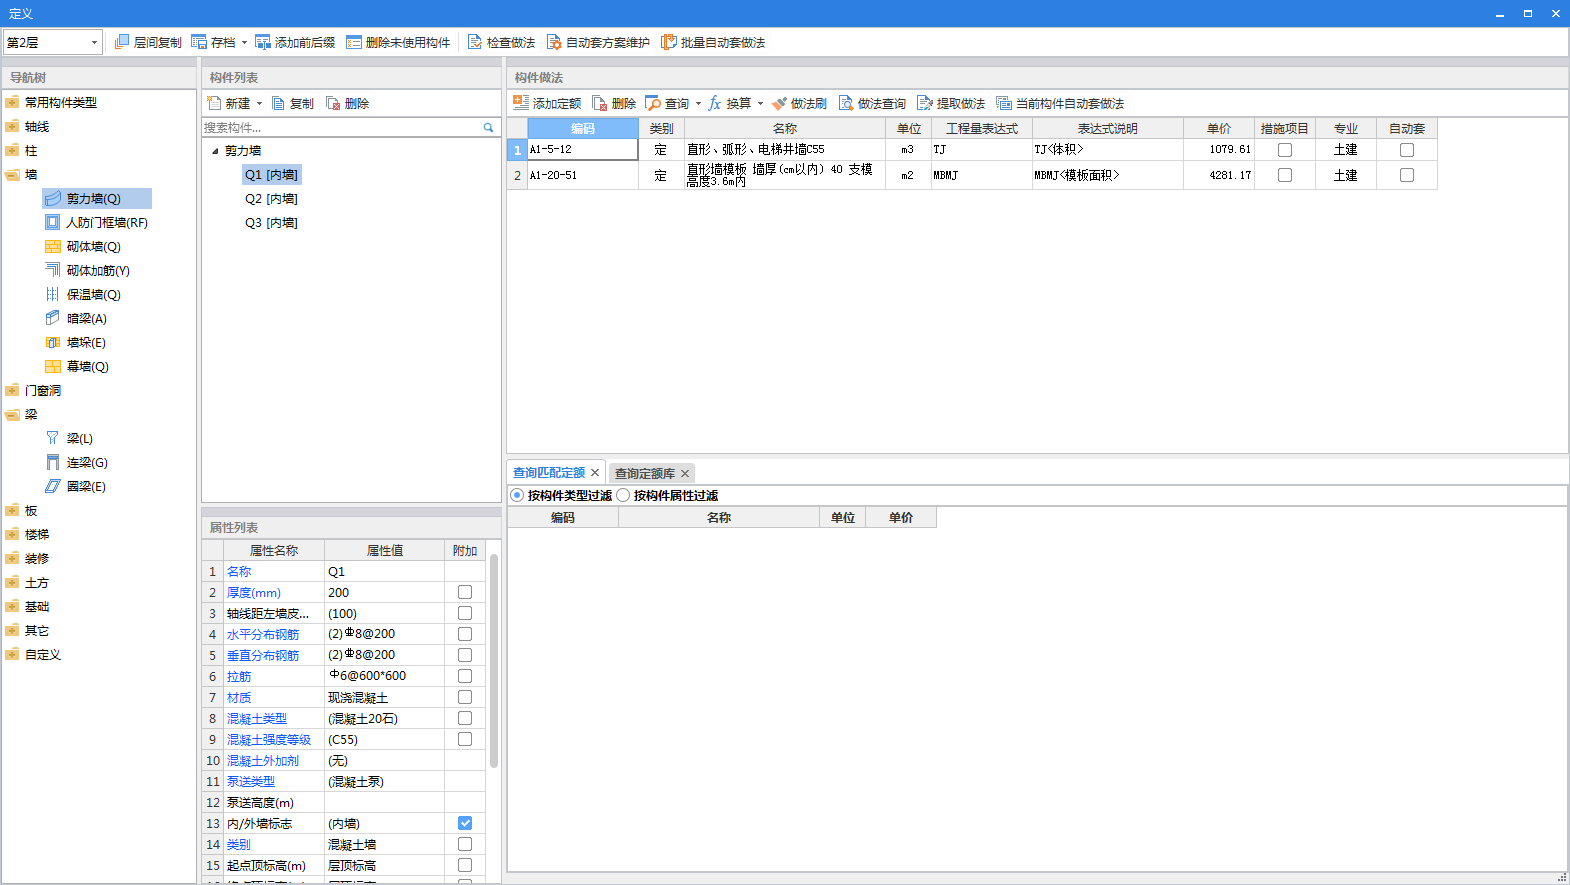Uncheck 附加 checkbox for 内/外墙标志
This screenshot has height=885, width=1570.
click(x=465, y=823)
